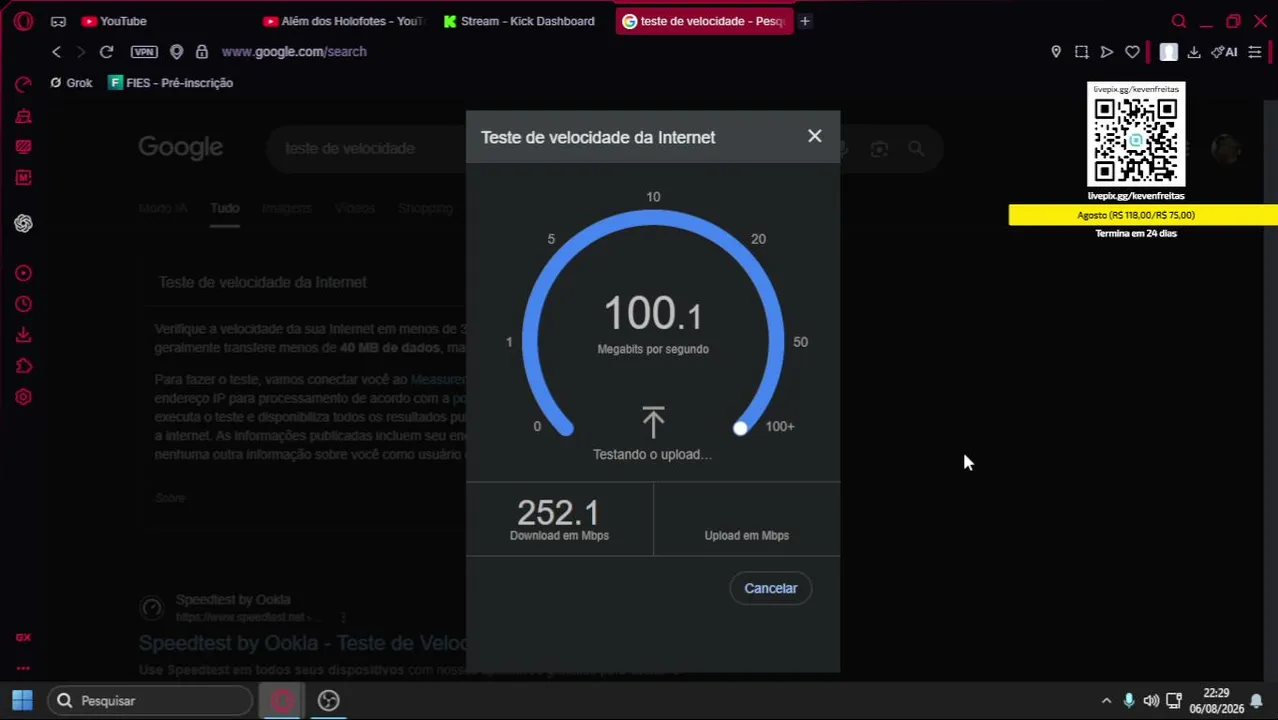Click the location pin beside VPN badge
1278x720 pixels.
click(x=176, y=52)
